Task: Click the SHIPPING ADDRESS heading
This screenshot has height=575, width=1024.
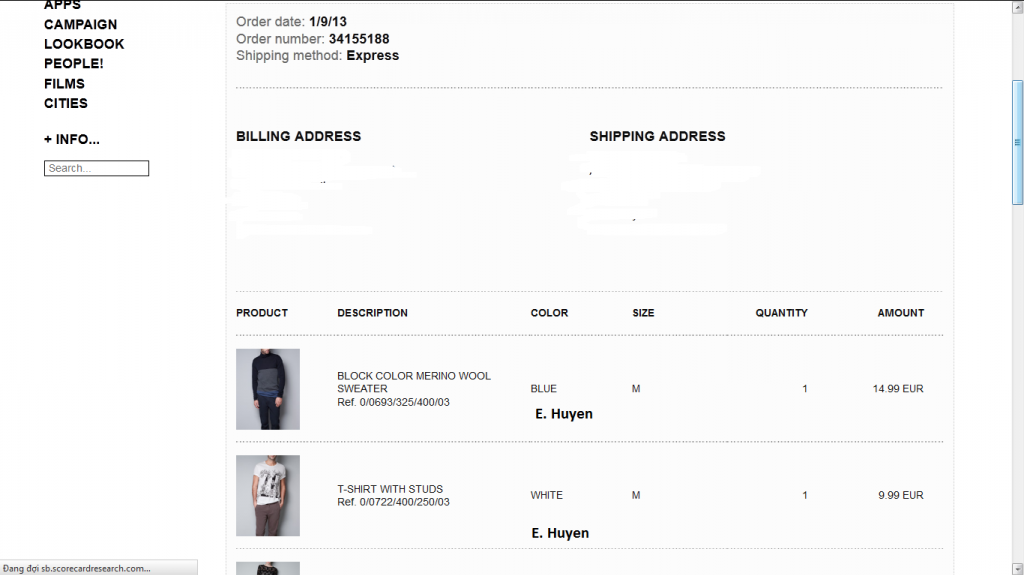Action: (x=657, y=136)
